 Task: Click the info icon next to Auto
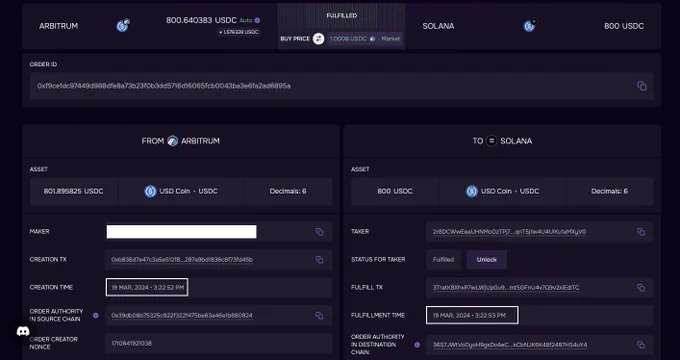click(257, 20)
